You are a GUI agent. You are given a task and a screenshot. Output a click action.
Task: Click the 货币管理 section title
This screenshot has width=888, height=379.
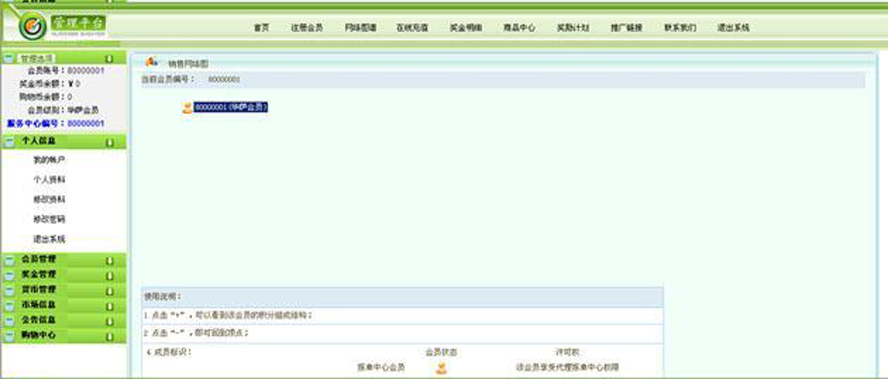pos(39,289)
